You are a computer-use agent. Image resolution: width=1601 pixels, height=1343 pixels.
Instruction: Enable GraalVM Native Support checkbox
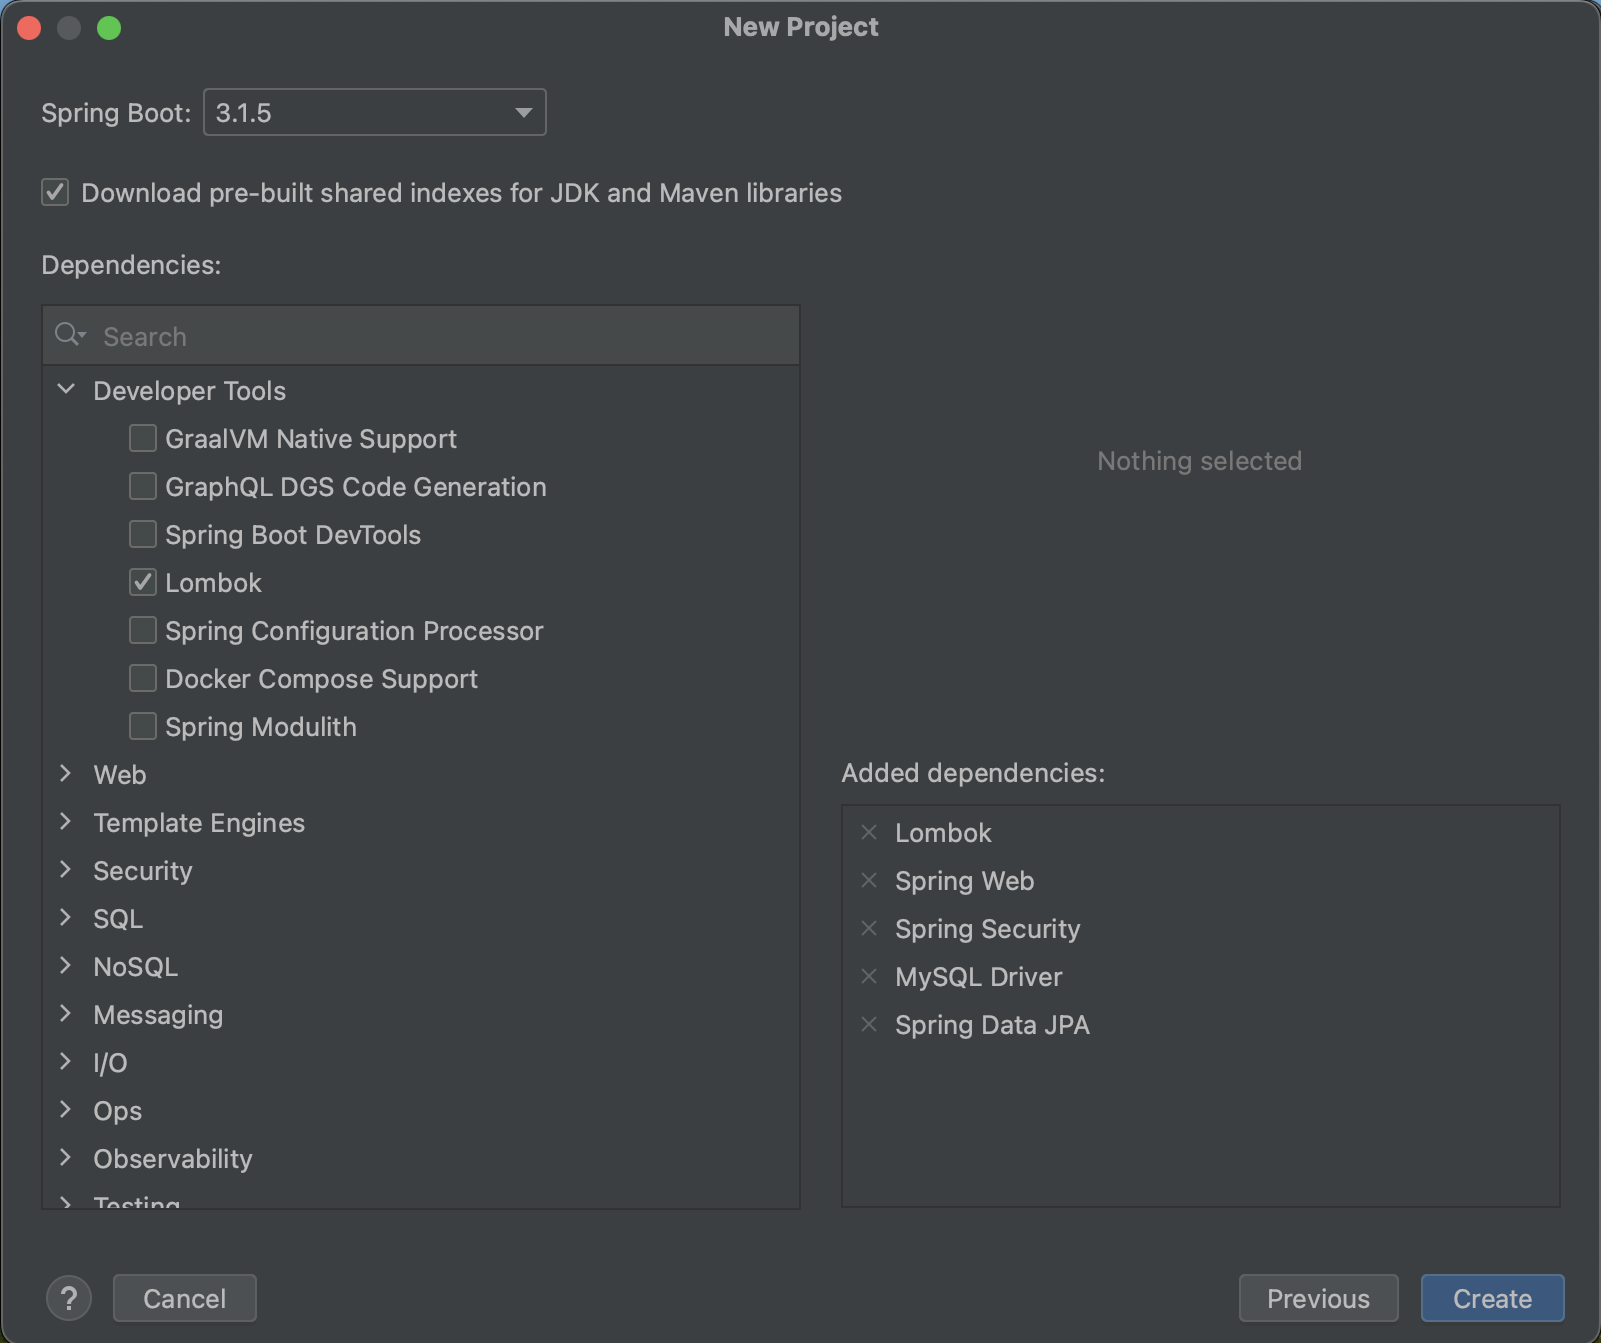point(143,438)
